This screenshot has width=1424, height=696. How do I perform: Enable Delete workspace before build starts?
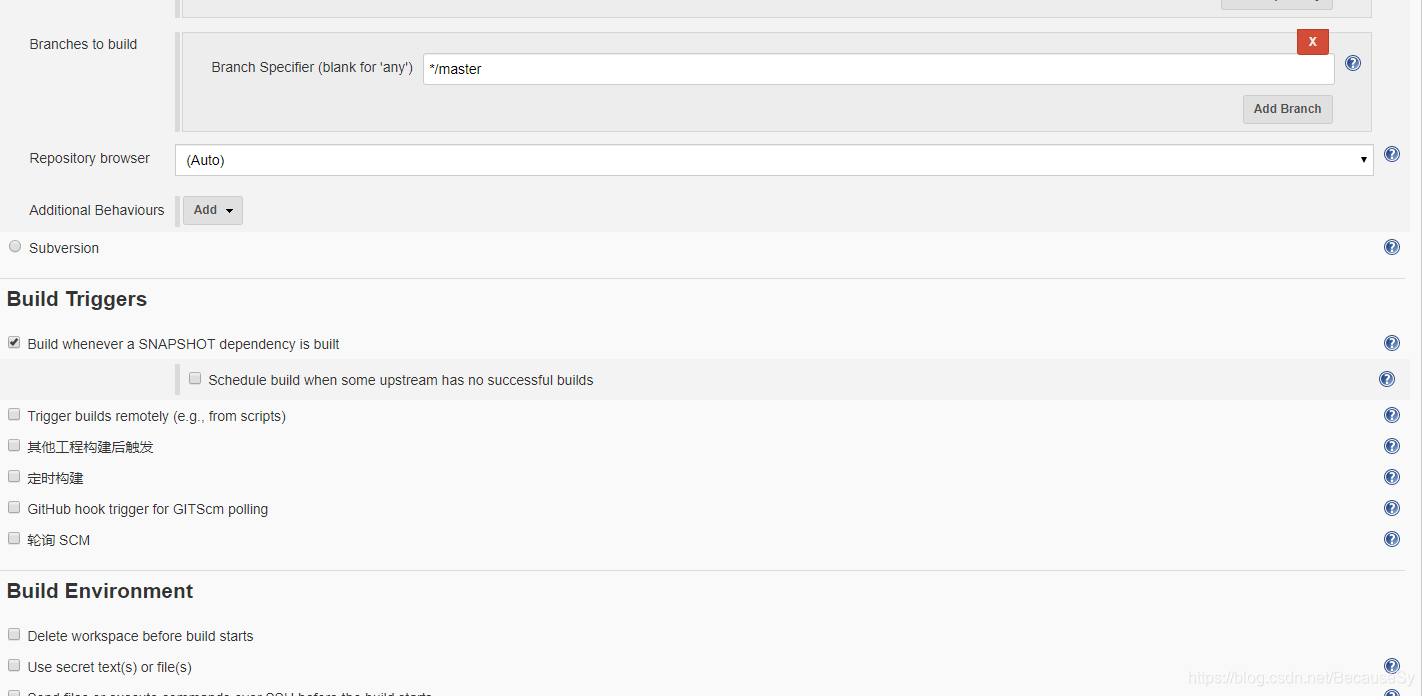pyautogui.click(x=14, y=634)
